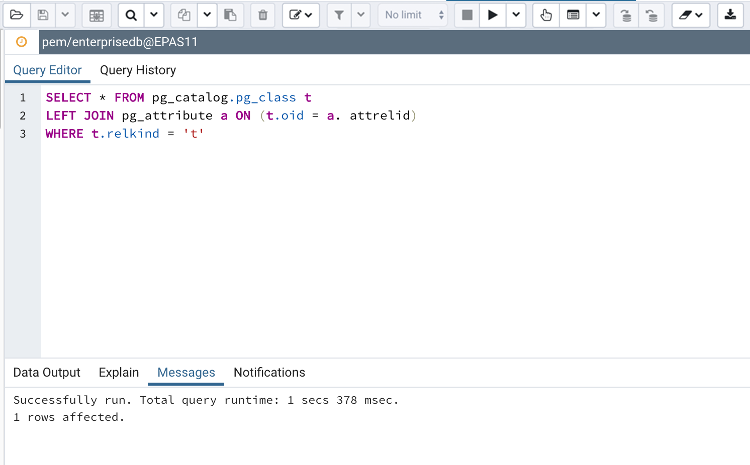Switch to the Query History tab

pyautogui.click(x=138, y=70)
